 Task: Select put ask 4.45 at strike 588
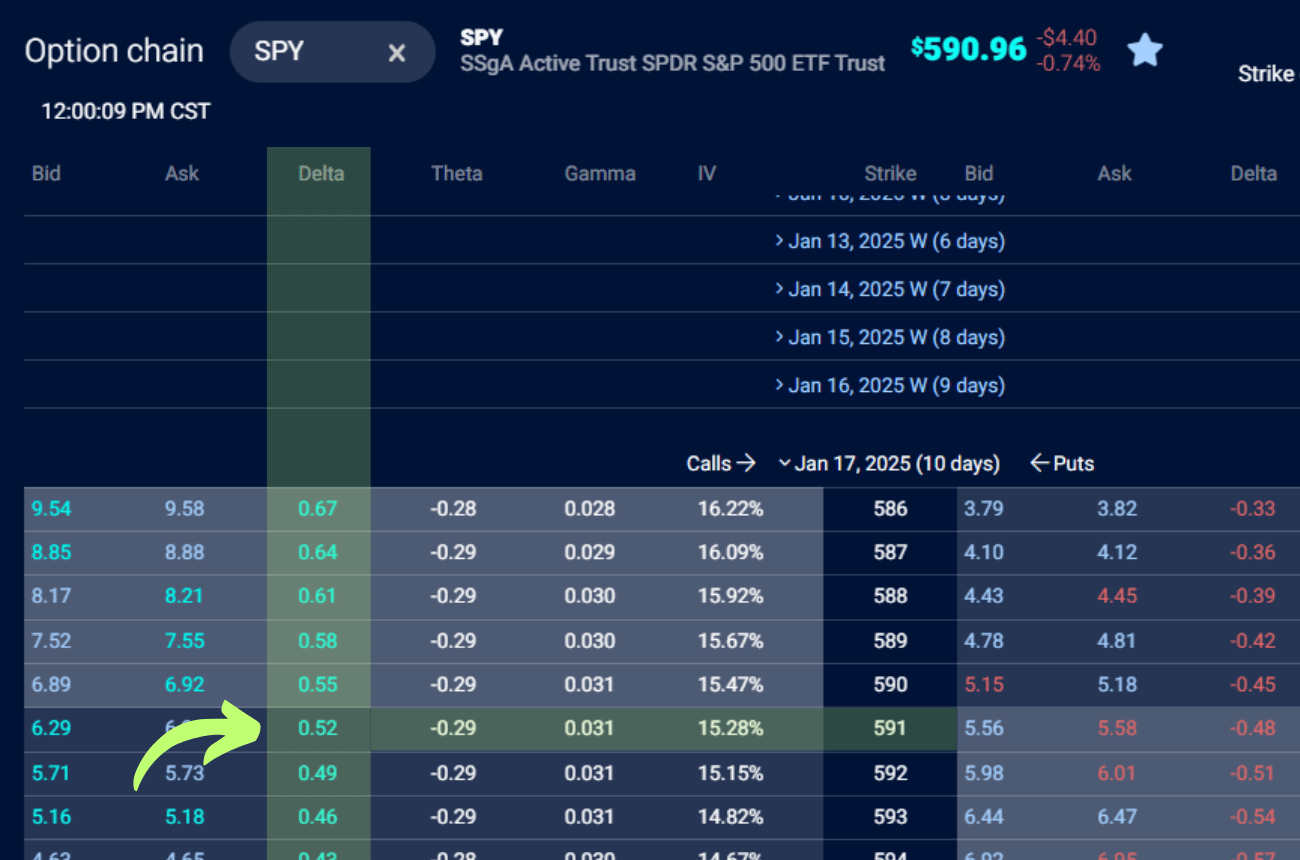point(1117,596)
